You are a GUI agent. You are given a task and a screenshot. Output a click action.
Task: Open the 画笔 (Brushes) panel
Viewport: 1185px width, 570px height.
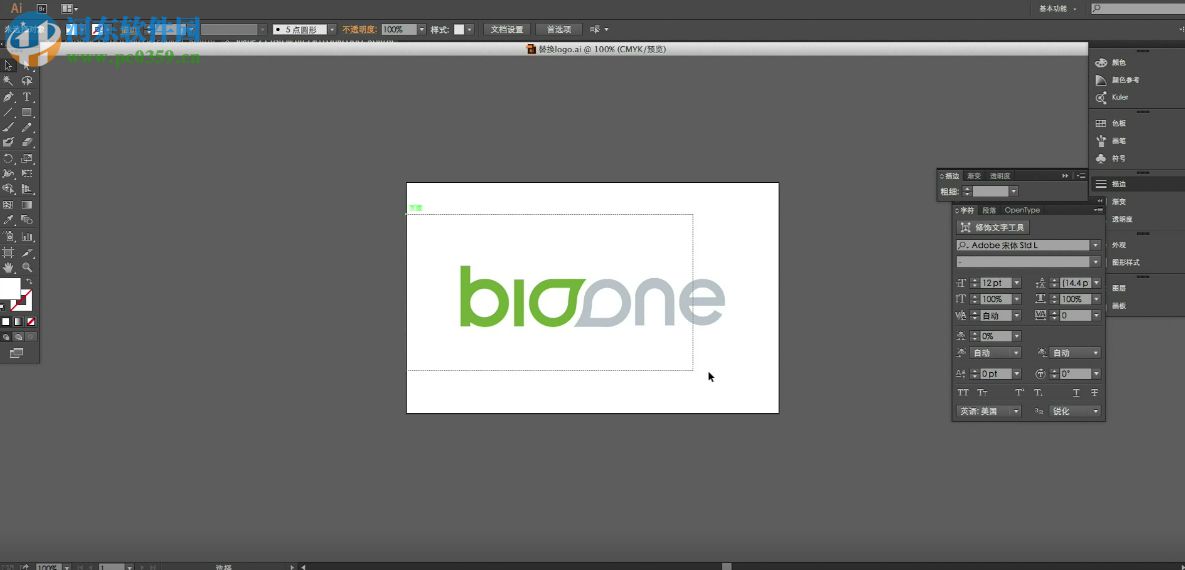(1101, 141)
